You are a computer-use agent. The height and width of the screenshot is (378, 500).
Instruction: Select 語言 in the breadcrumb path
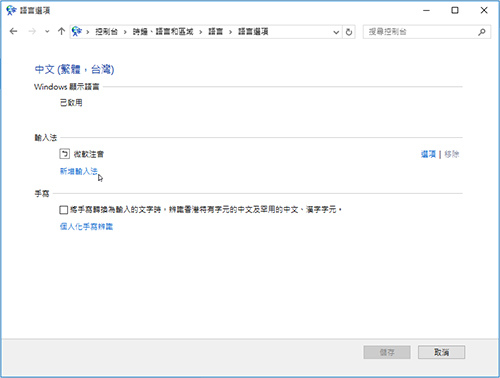click(215, 32)
